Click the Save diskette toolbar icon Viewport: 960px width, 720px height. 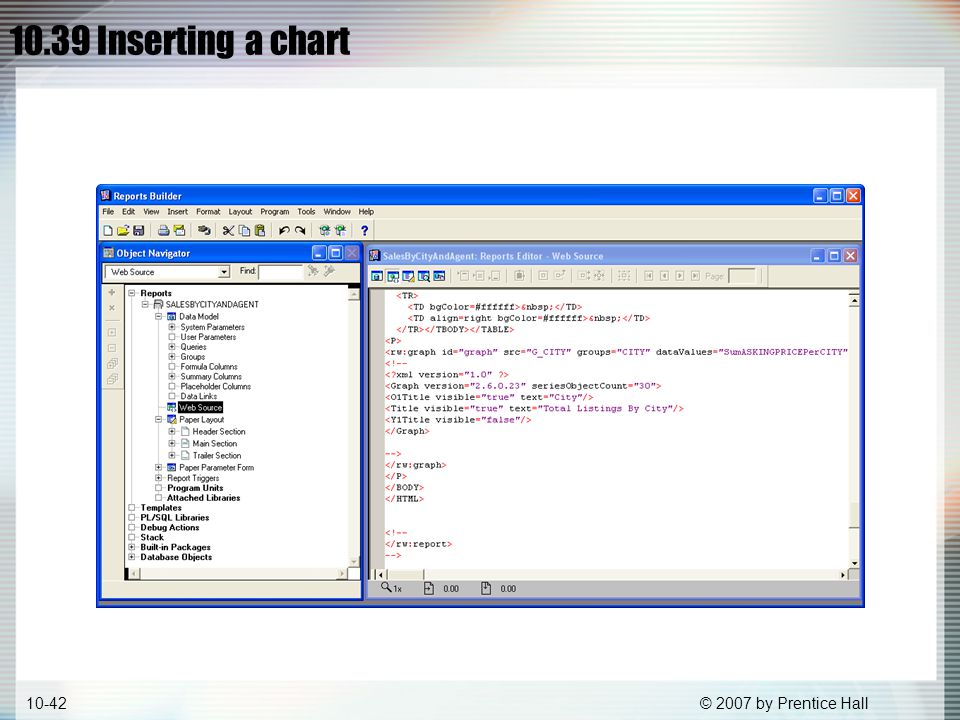tap(138, 231)
